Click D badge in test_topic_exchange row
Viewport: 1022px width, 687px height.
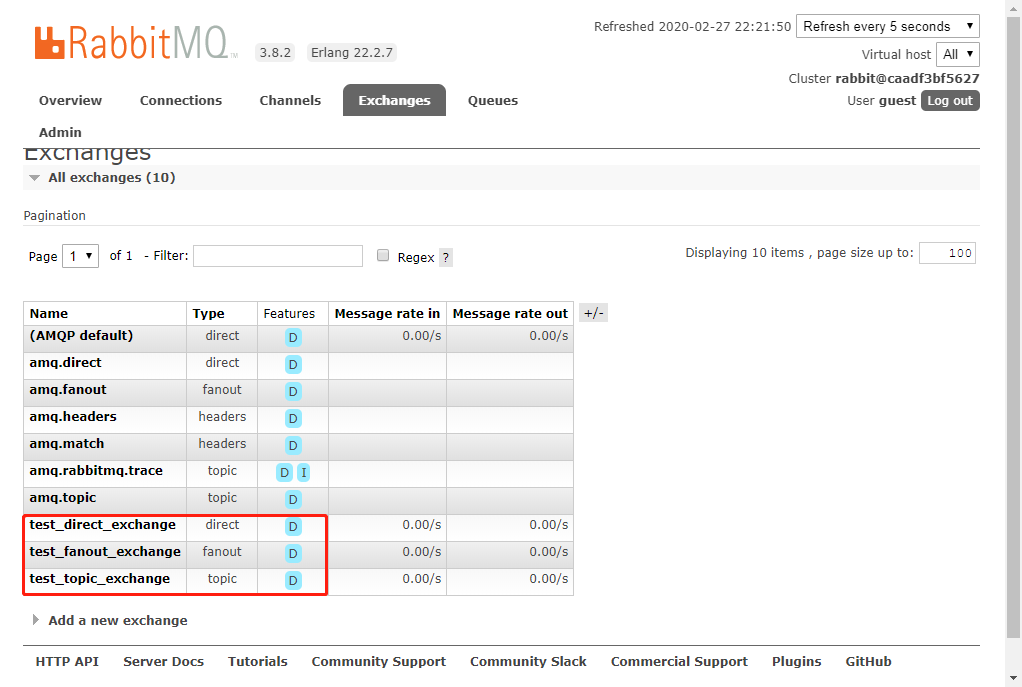(x=293, y=581)
